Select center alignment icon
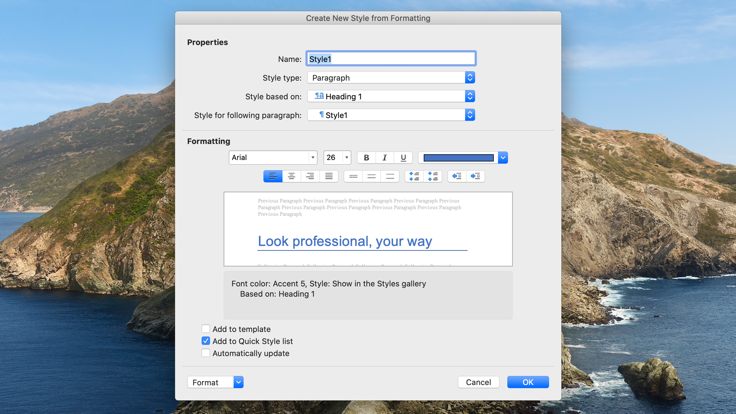 (291, 176)
